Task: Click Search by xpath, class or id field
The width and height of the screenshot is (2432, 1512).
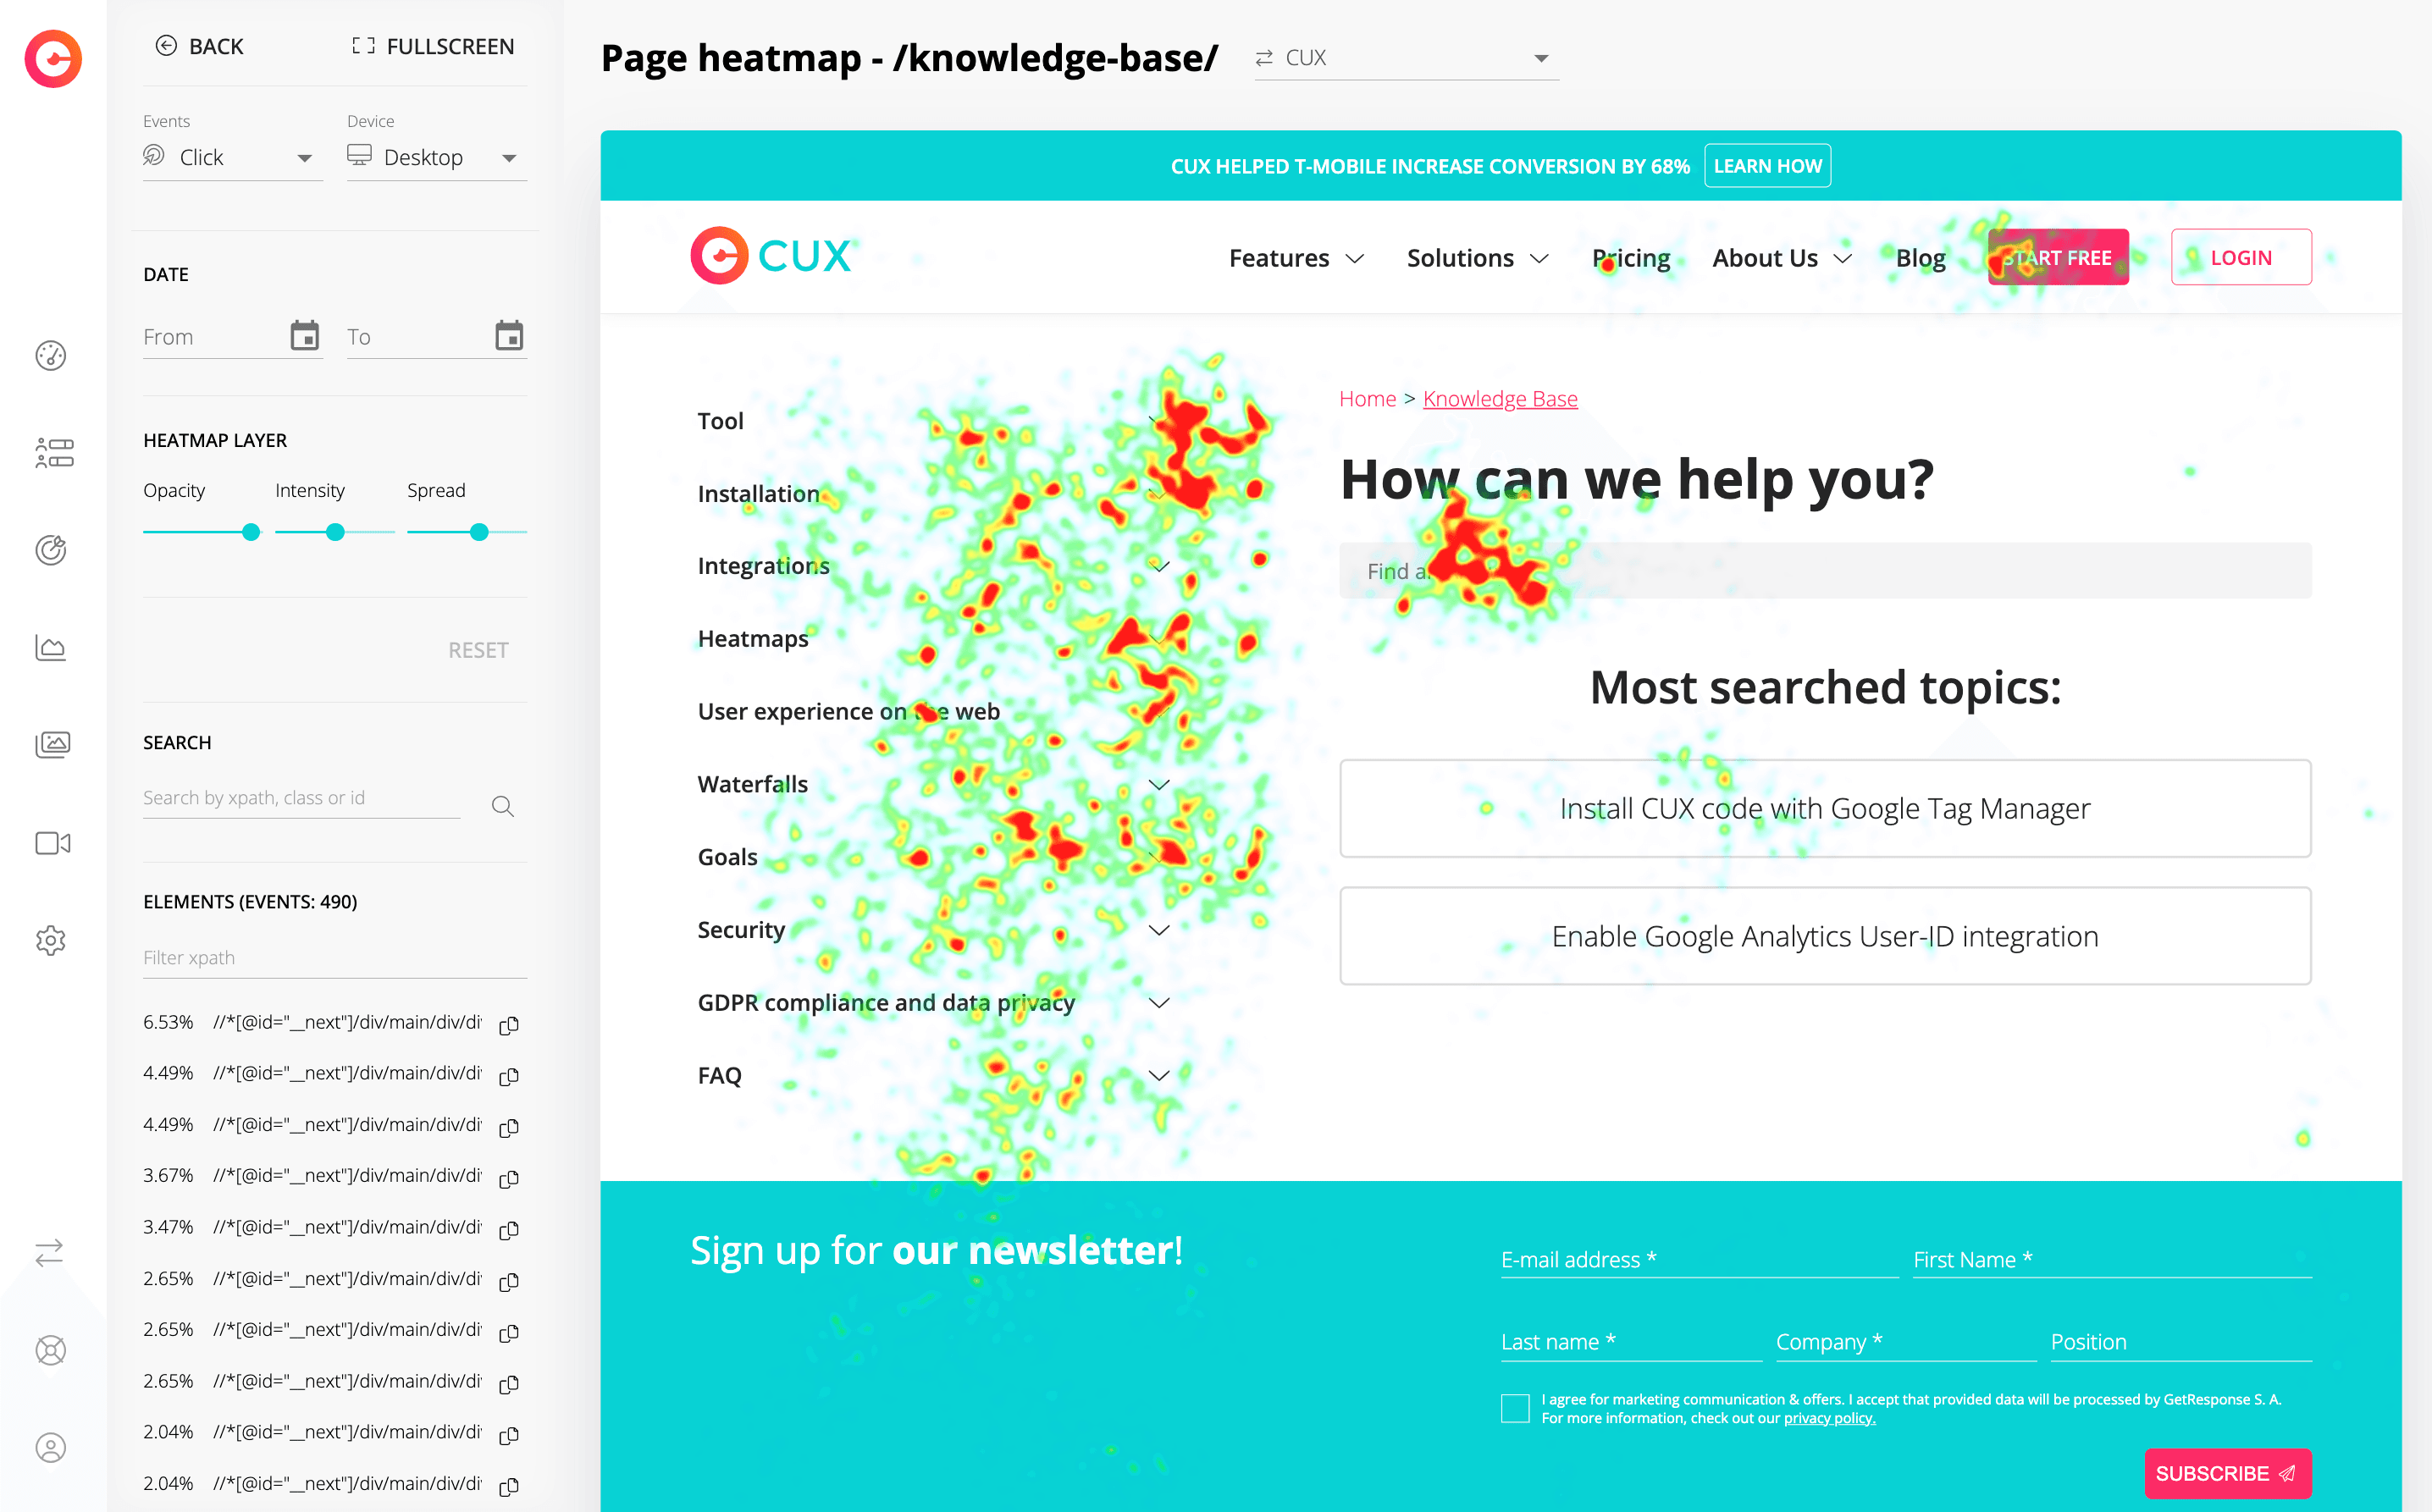Action: (x=301, y=798)
